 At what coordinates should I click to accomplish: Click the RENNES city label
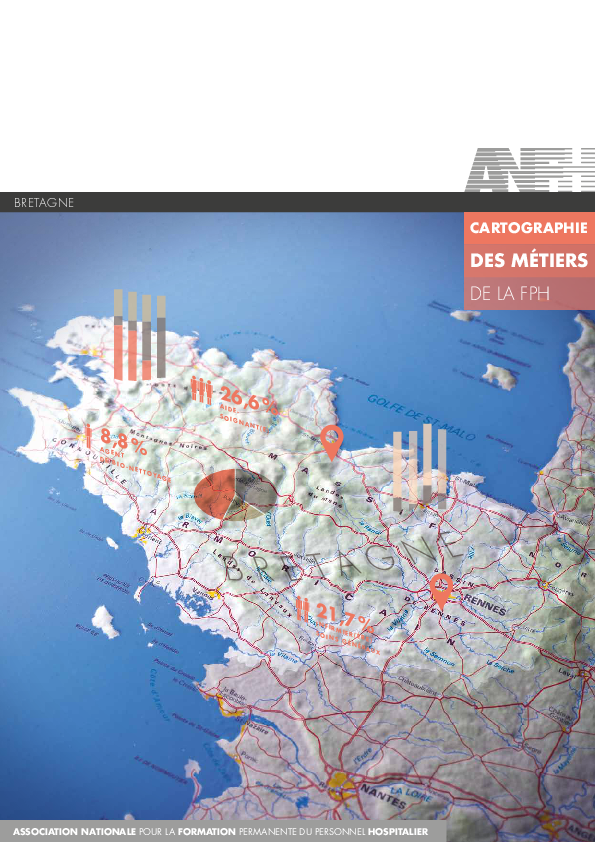pos(485,605)
